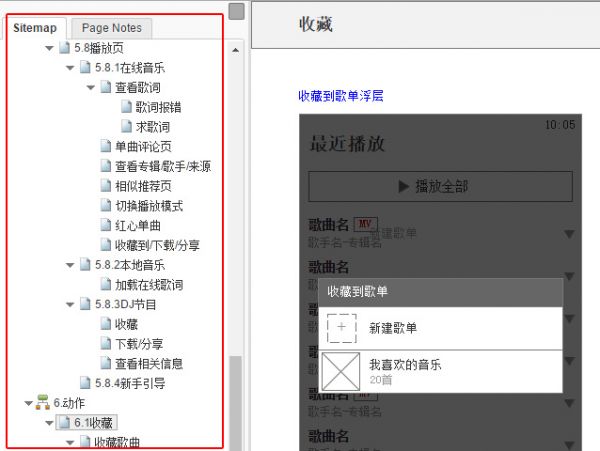Collapse the 5.8.1在线音乐 node
The width and height of the screenshot is (600, 451).
[x=70, y=68]
